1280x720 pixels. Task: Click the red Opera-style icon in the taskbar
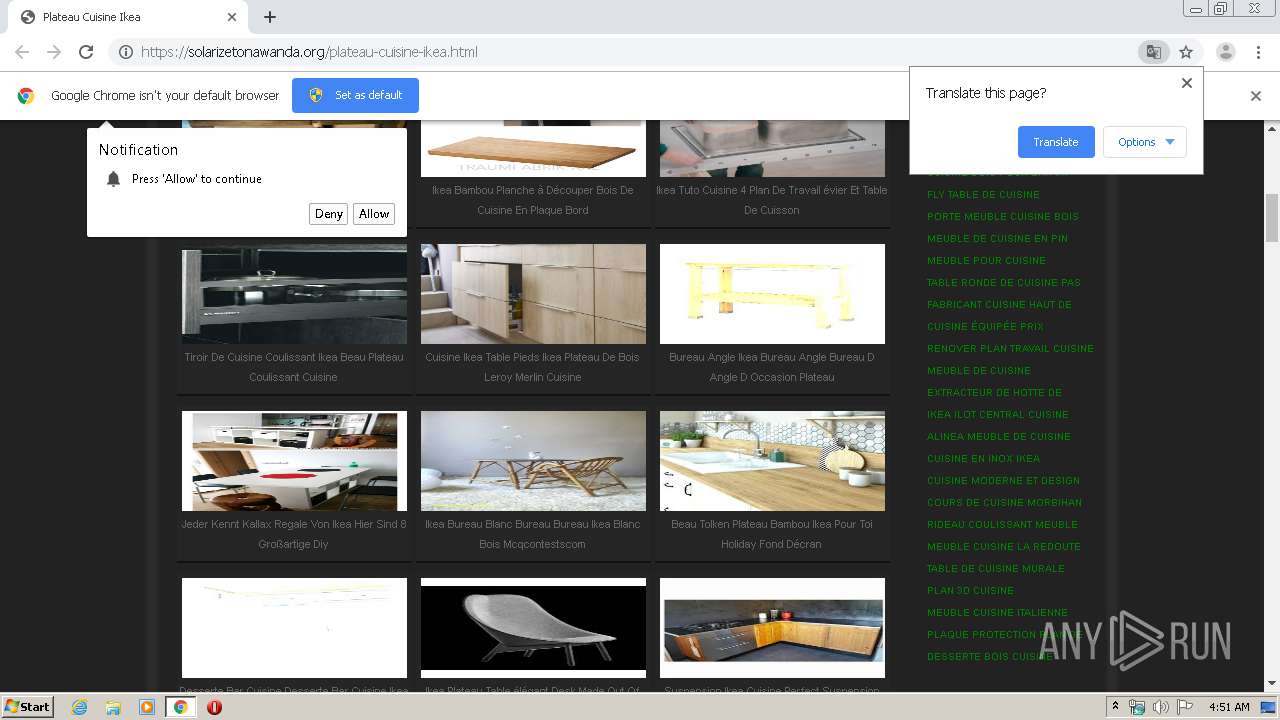(214, 707)
